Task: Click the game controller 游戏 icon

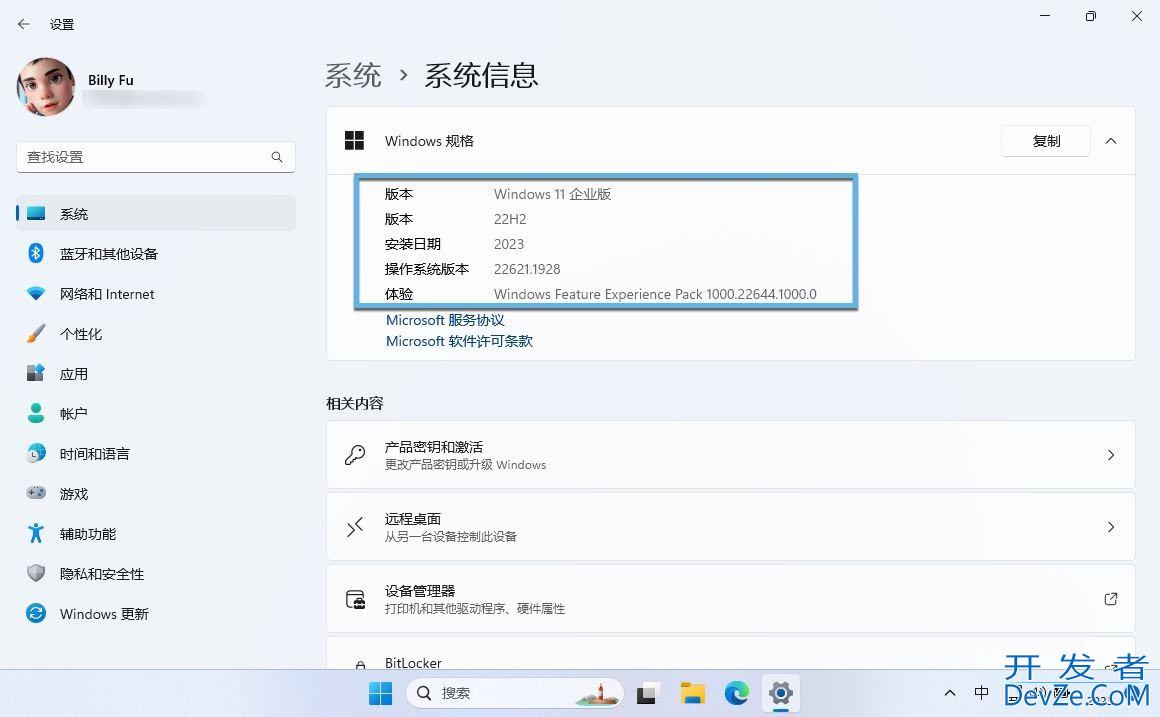Action: 36,493
